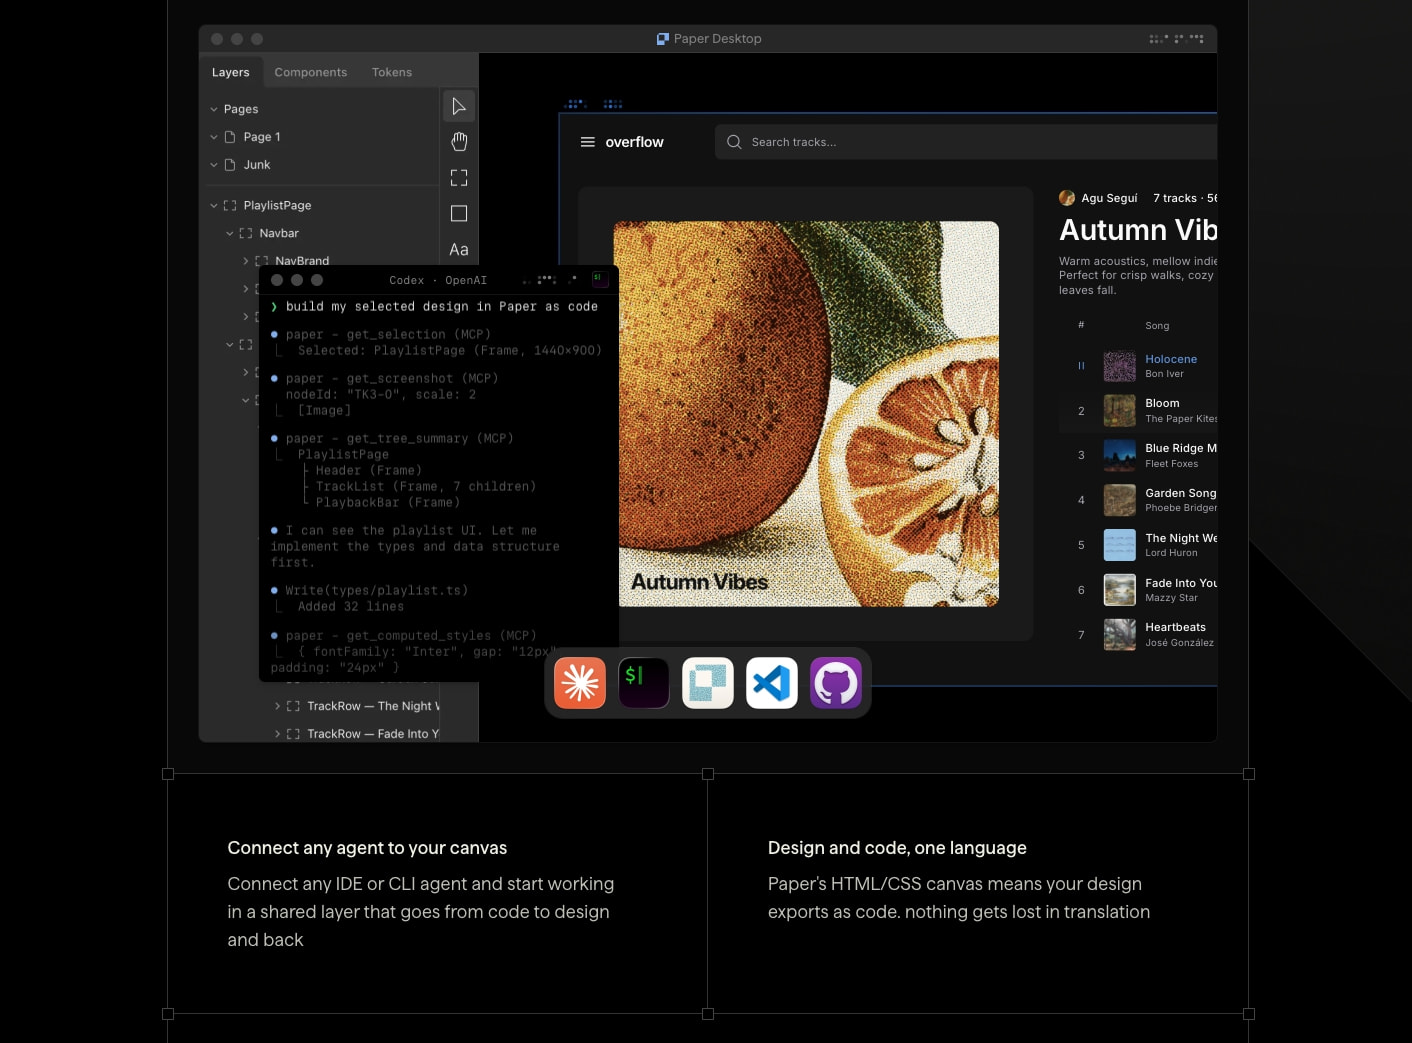Click the pause icon beside Holocene
The width and height of the screenshot is (1412, 1043).
(x=1081, y=366)
